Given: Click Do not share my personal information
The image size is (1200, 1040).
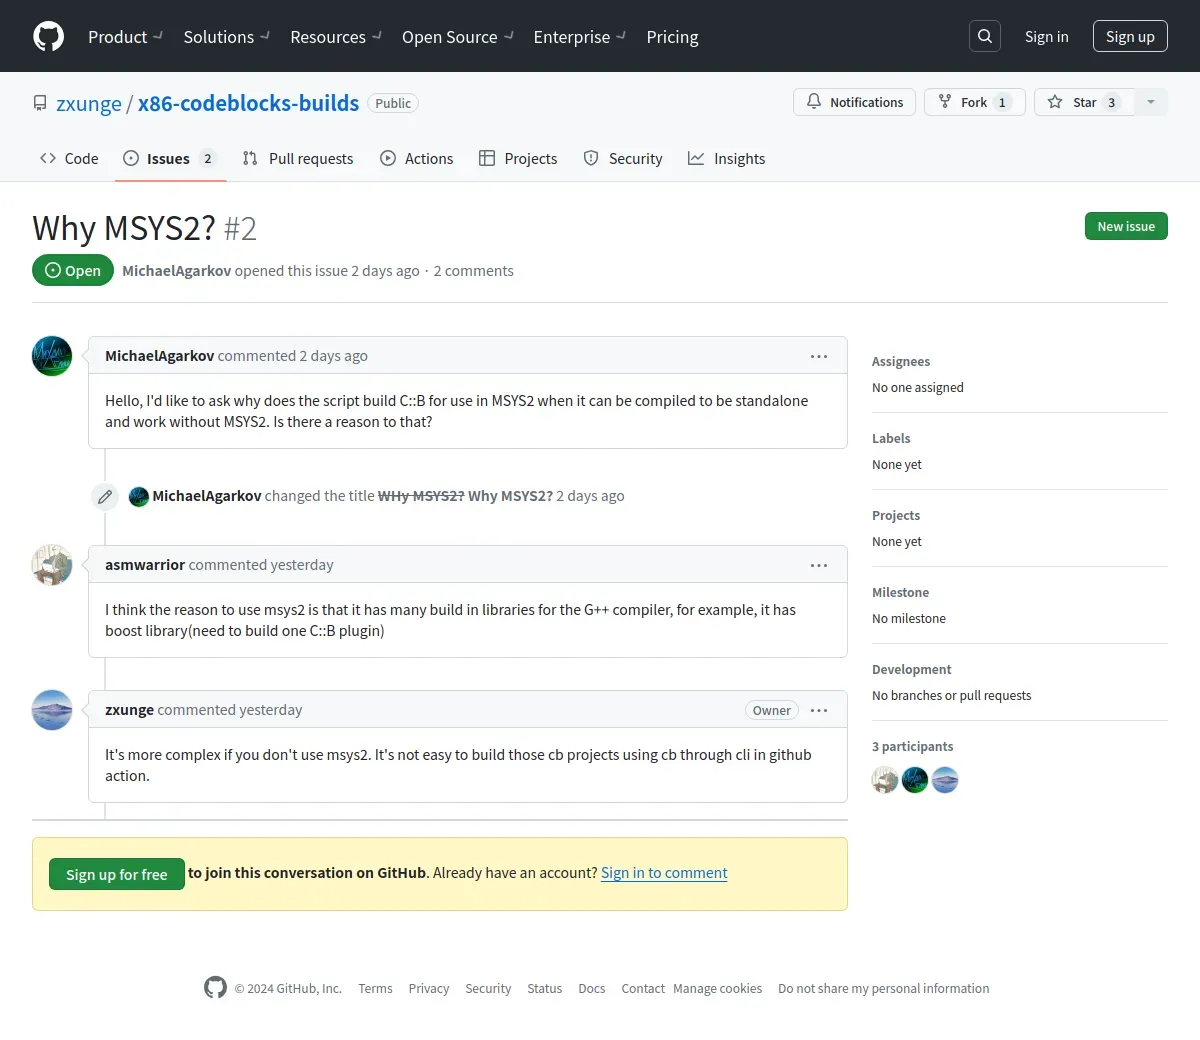Looking at the screenshot, I should tap(884, 988).
